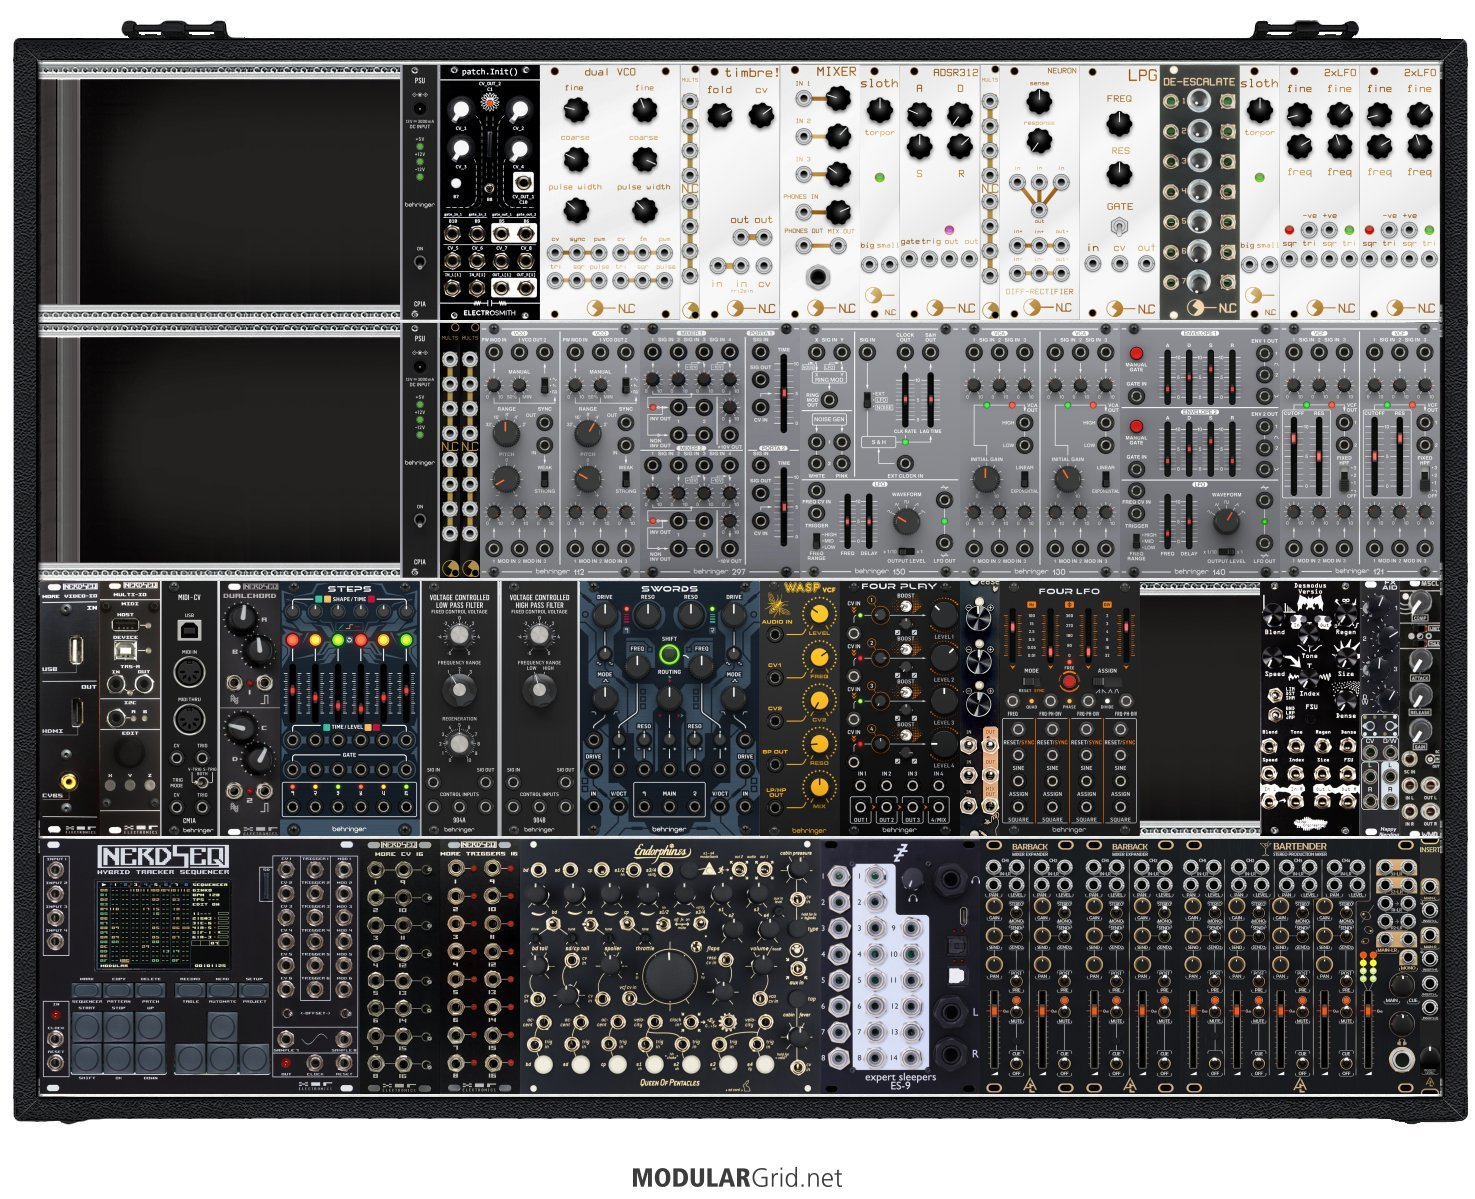Click the REGENERATION knob on 904A filter
The width and height of the screenshot is (1475, 1199).
(459, 743)
